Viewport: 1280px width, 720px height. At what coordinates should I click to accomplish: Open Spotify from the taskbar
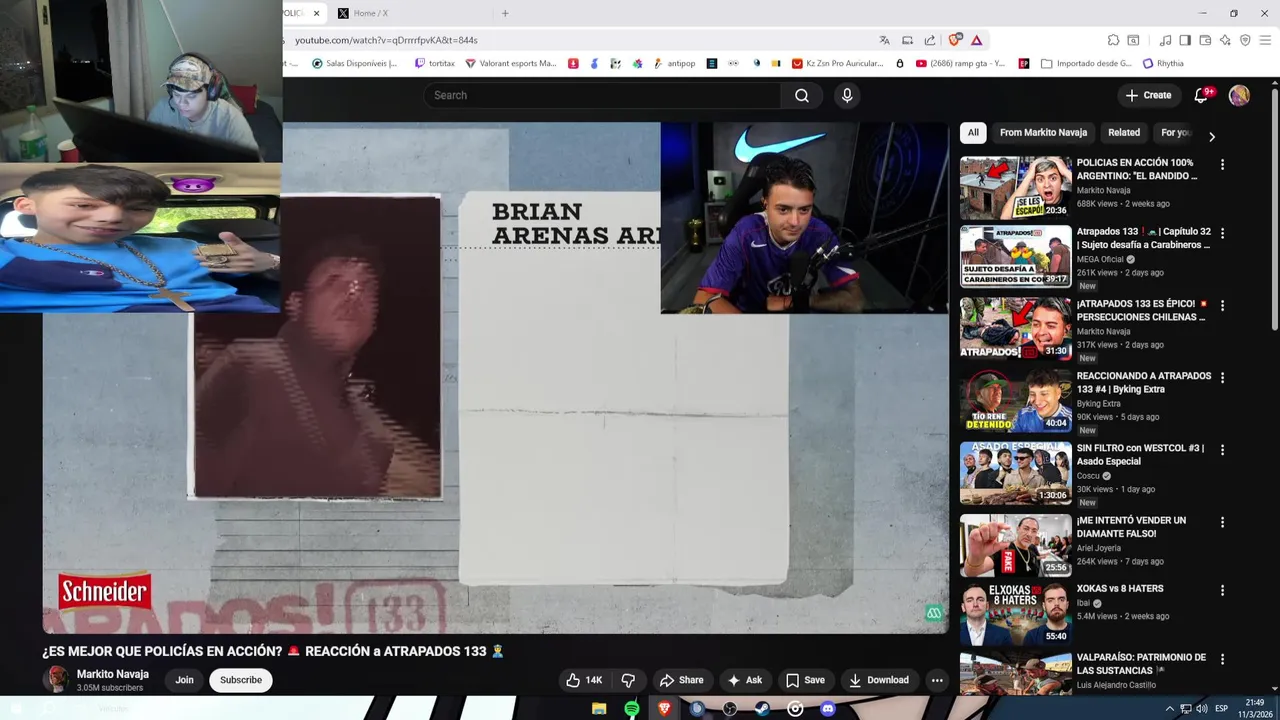coord(632,709)
